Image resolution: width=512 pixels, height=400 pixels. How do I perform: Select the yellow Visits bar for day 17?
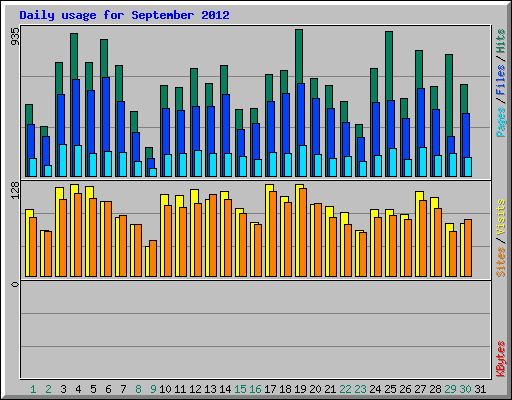[269, 188]
